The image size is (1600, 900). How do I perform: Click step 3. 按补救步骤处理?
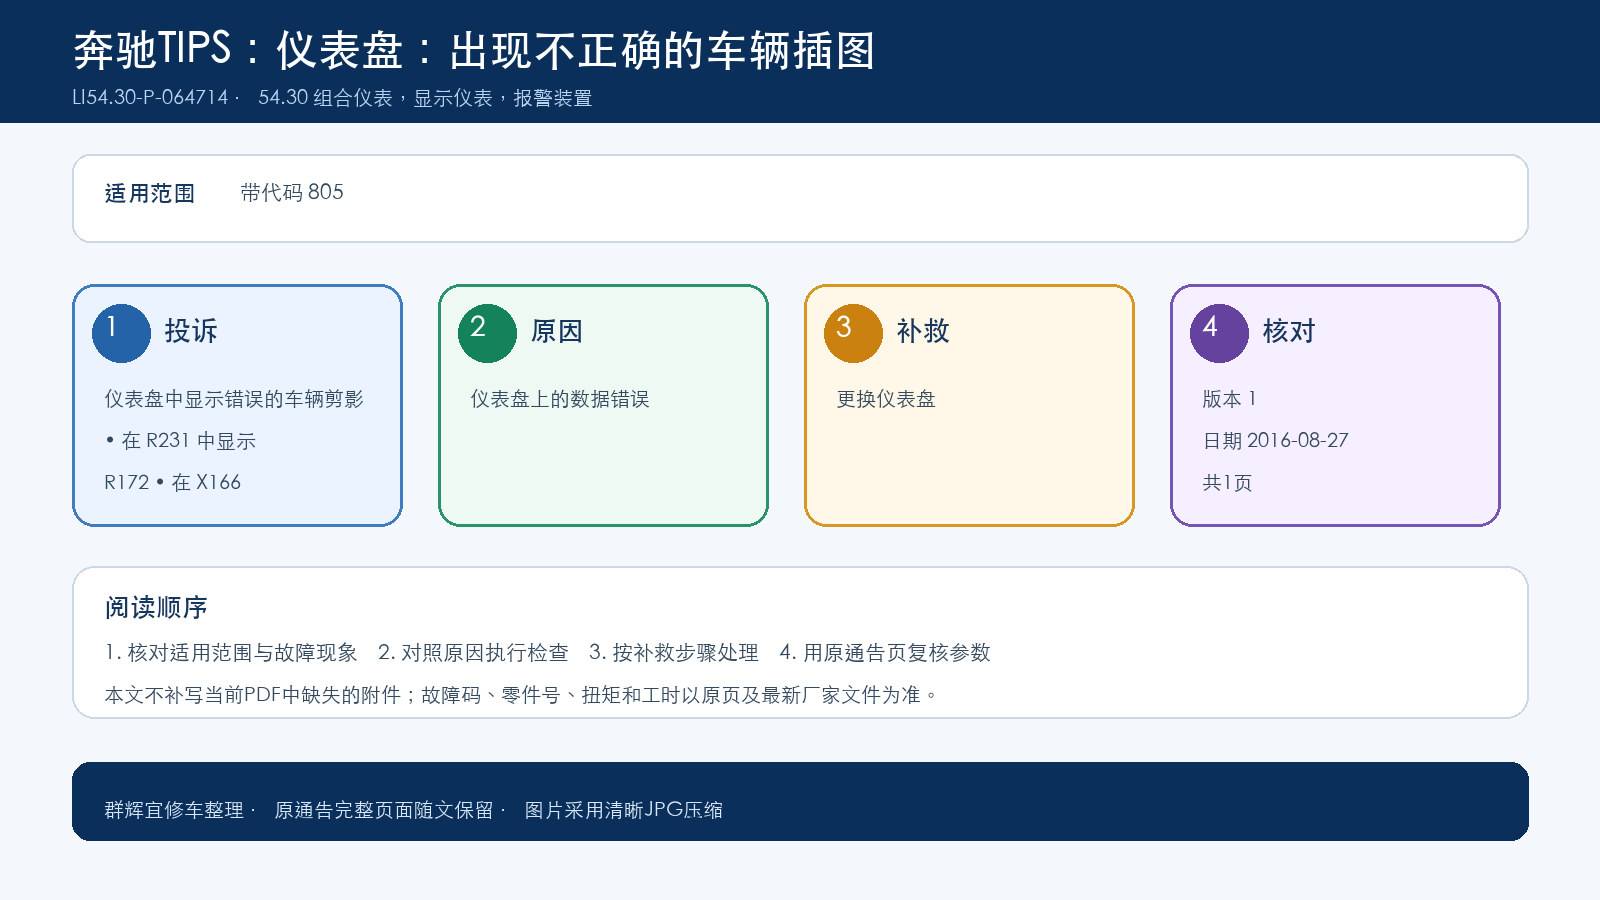click(674, 653)
